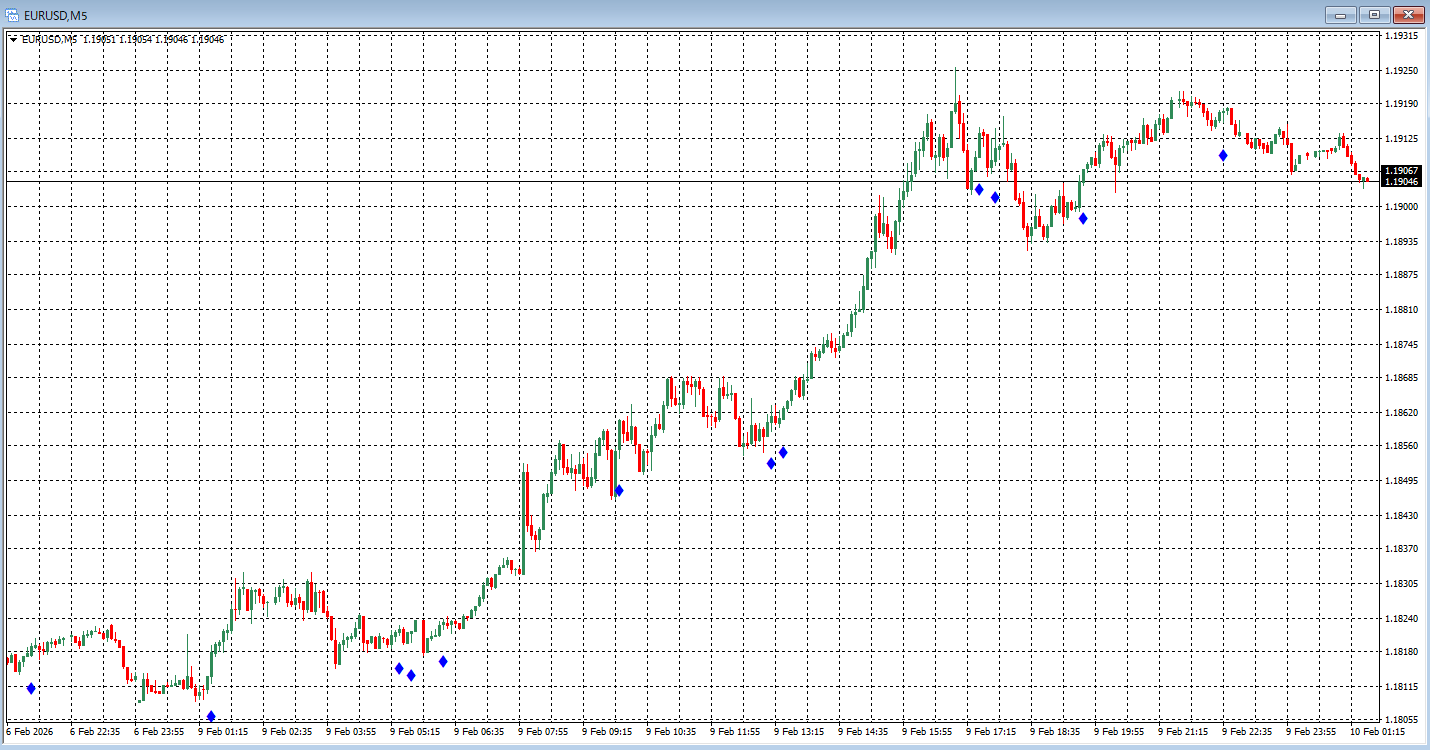This screenshot has width=1430, height=750.
Task: Select the right diamond of pair above 9 Feb 13:15
Action: [783, 452]
